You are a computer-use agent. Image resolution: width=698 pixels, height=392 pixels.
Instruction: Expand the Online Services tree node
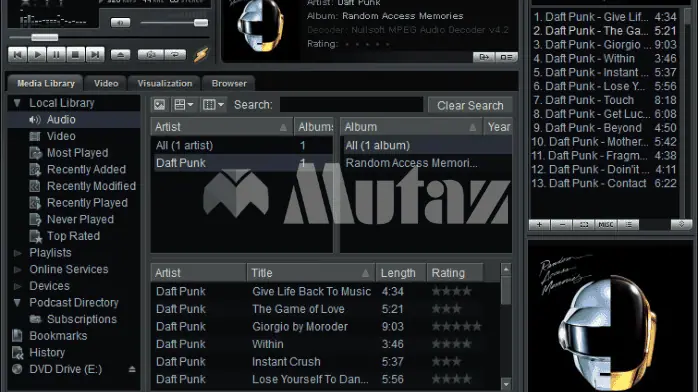pos(17,270)
